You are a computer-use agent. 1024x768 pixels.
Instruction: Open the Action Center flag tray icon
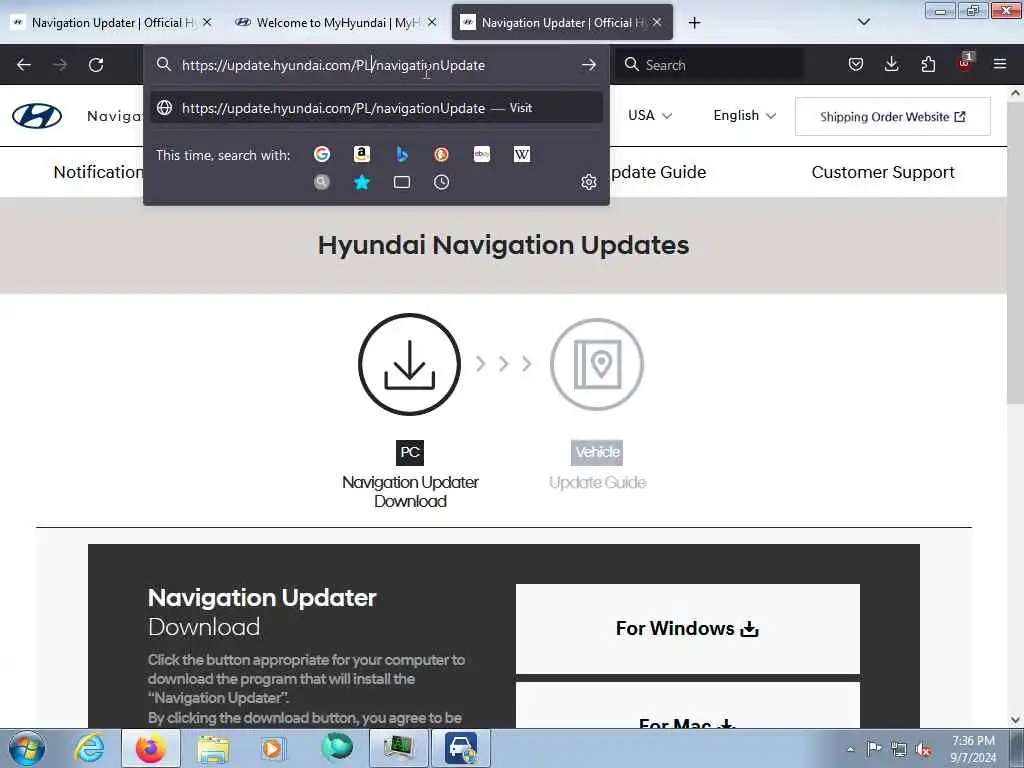[874, 748]
